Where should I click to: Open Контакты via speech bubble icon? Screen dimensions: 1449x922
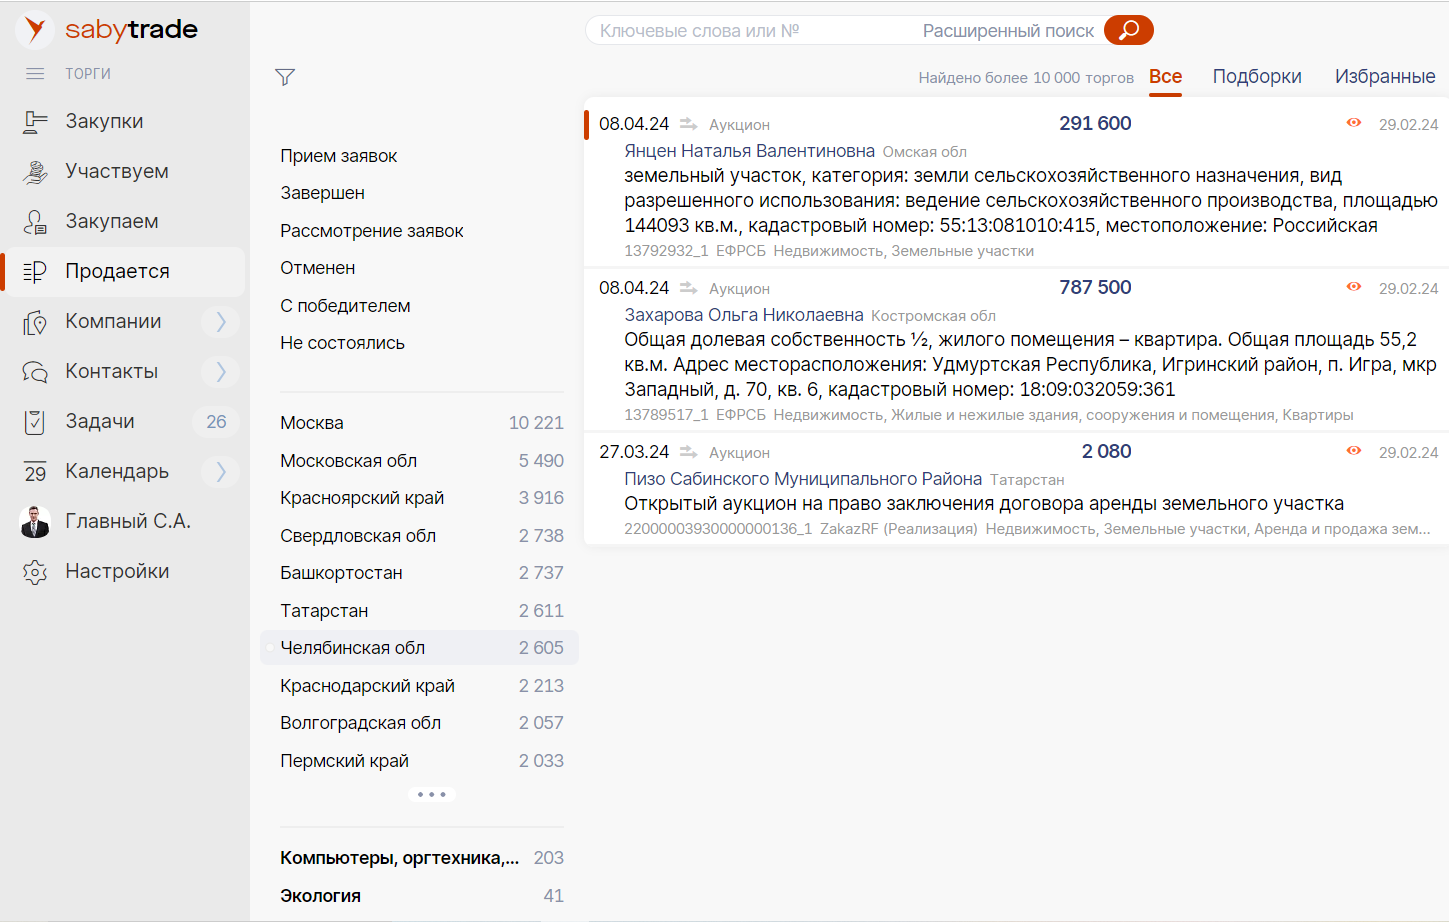coord(34,371)
